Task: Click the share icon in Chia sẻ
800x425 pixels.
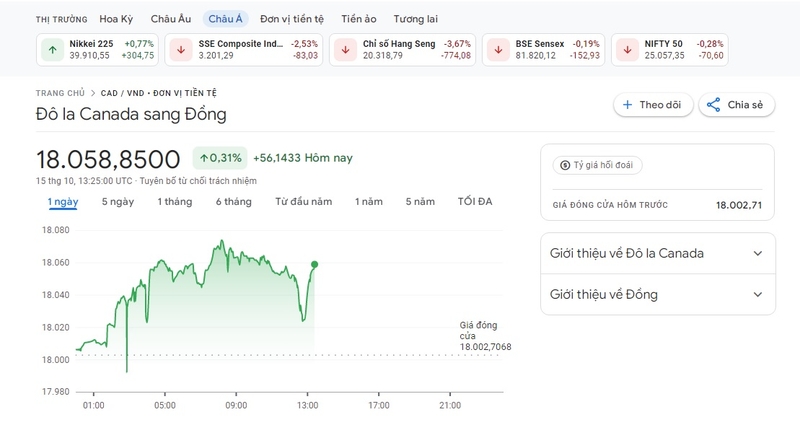Action: (x=713, y=105)
